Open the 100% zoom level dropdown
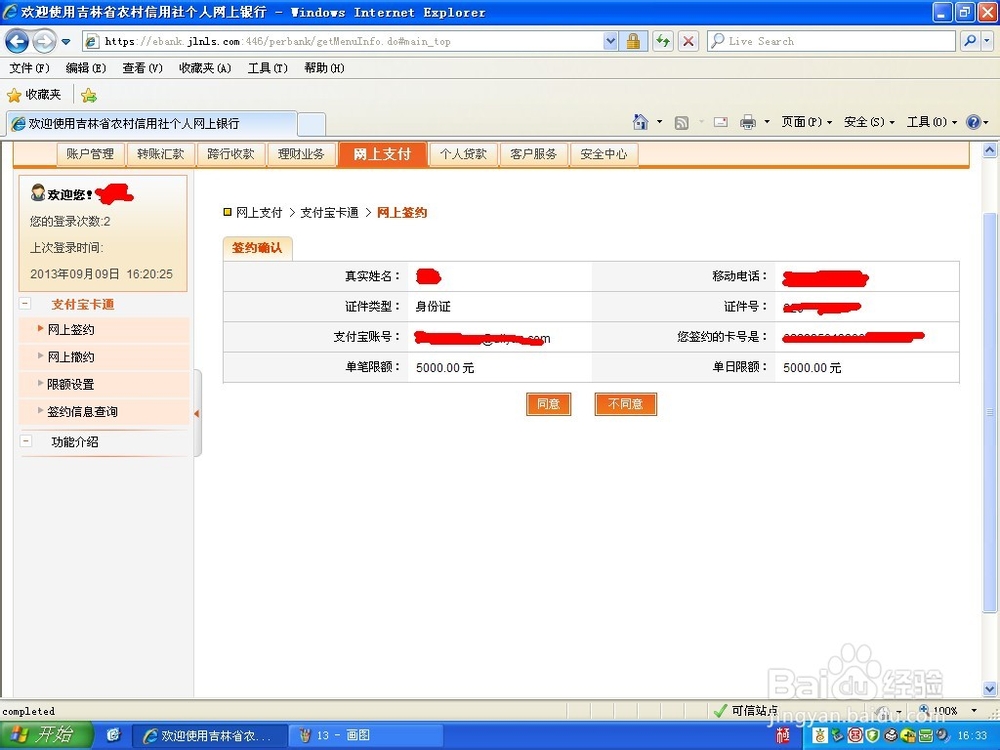The width and height of the screenshot is (1000, 750). click(974, 710)
